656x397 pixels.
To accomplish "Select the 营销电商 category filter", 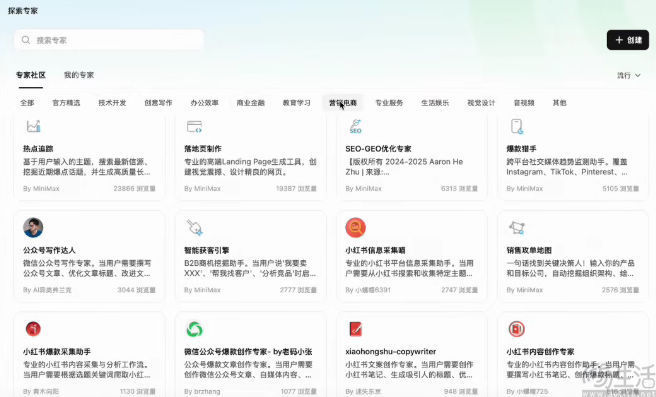I will pos(343,102).
